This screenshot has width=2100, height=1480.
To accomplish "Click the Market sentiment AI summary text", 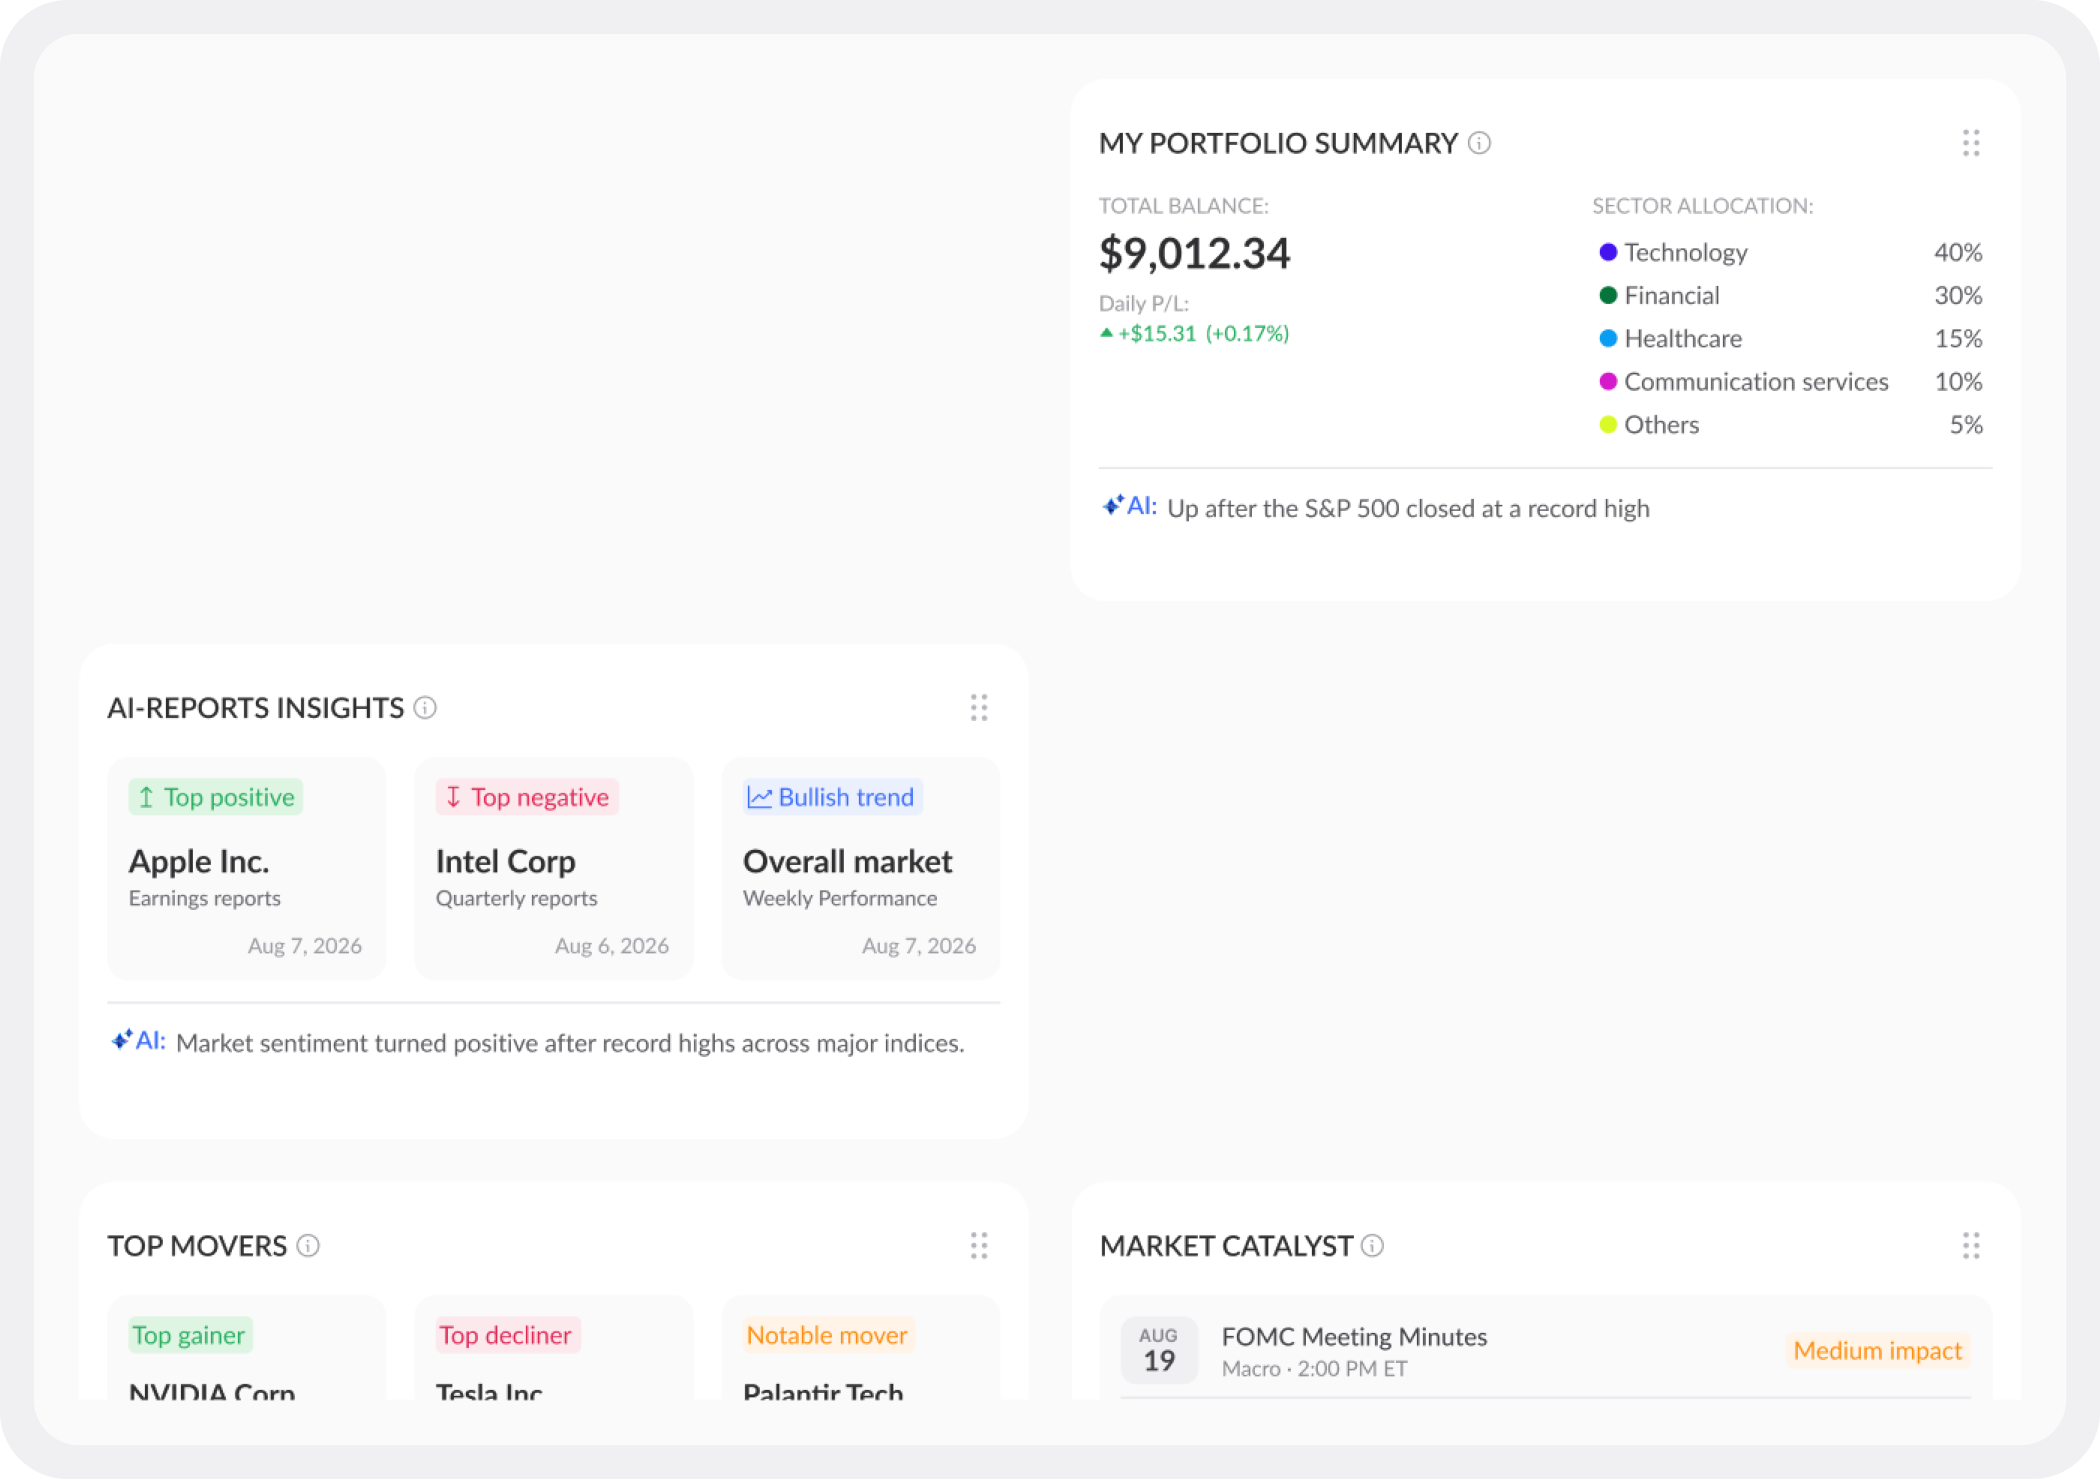I will pos(570,1043).
